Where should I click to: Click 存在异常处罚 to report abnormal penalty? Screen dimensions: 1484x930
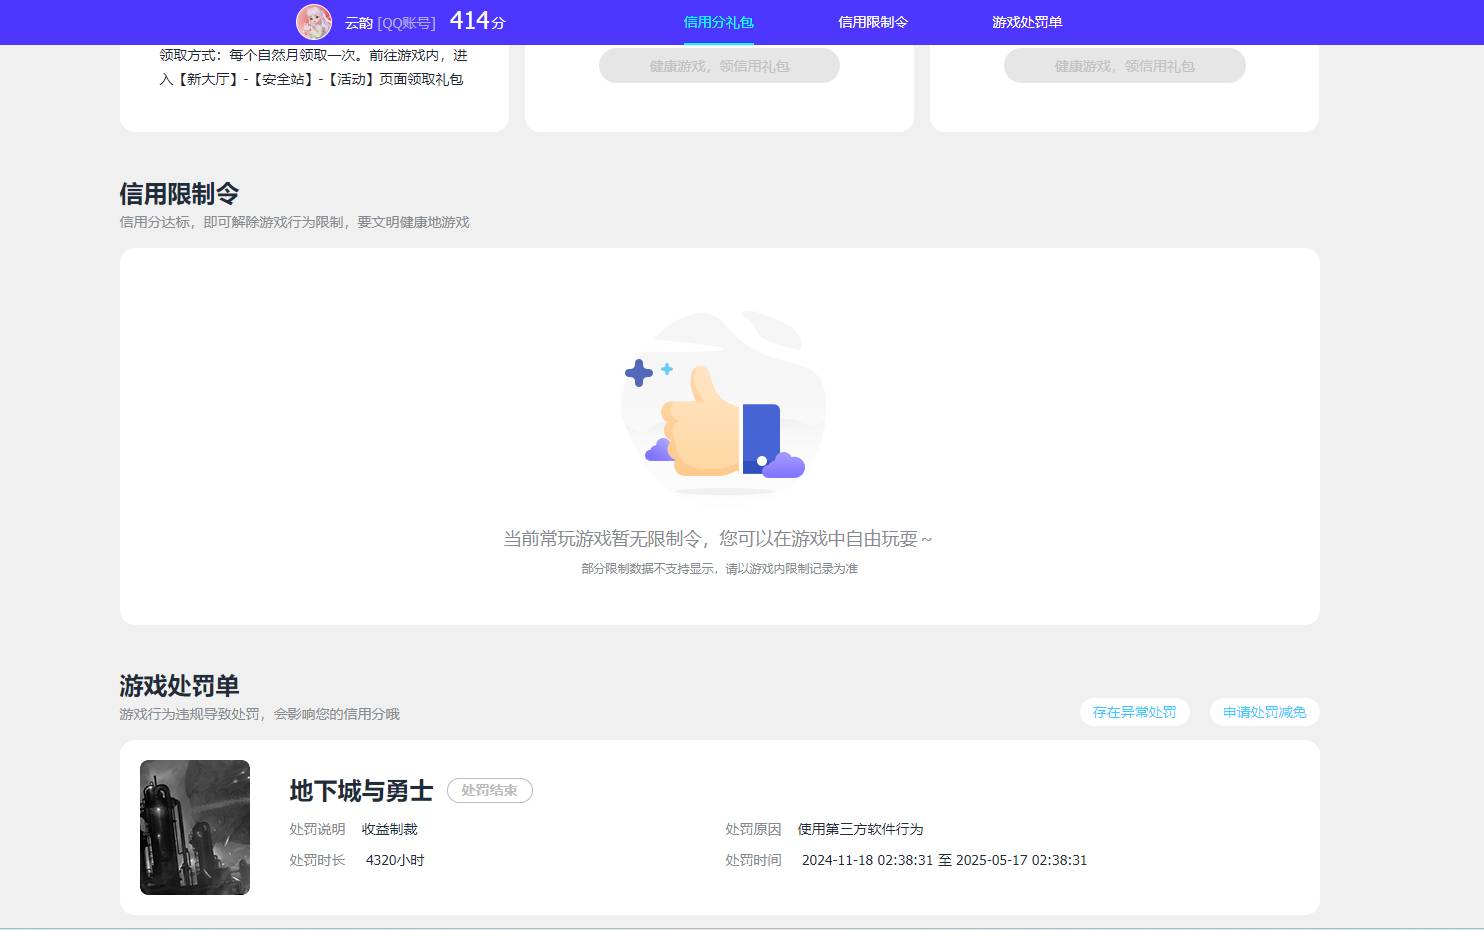coord(1134,712)
